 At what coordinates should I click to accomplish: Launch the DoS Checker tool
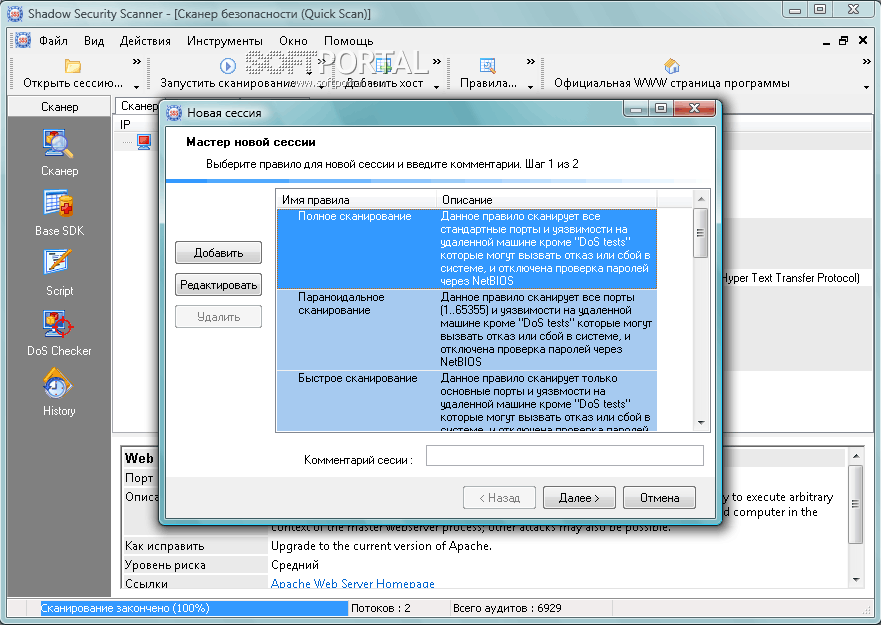coord(59,333)
